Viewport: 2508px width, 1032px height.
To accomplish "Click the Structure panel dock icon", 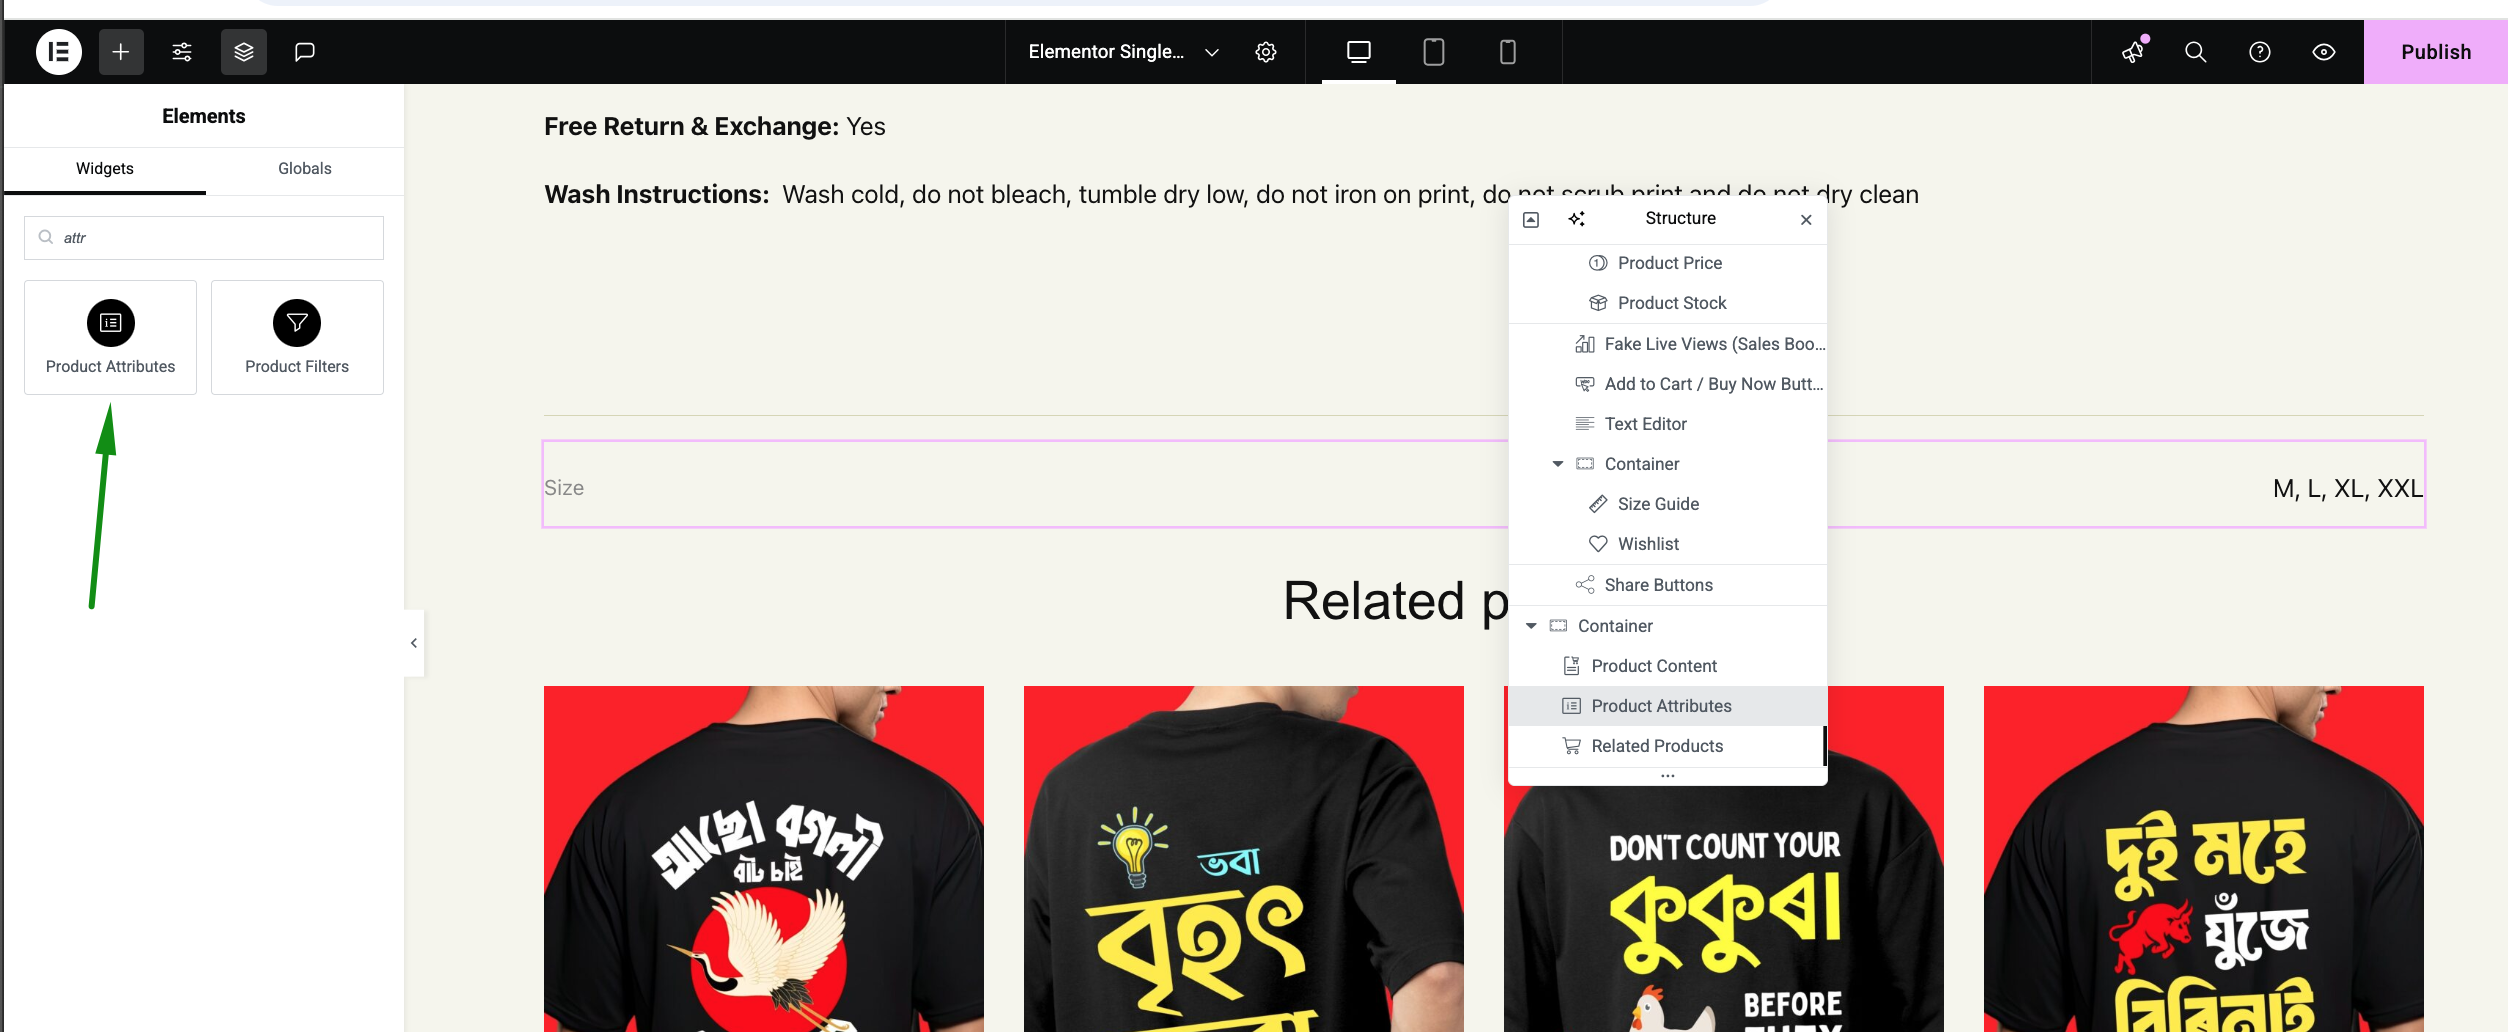I will (x=1531, y=219).
